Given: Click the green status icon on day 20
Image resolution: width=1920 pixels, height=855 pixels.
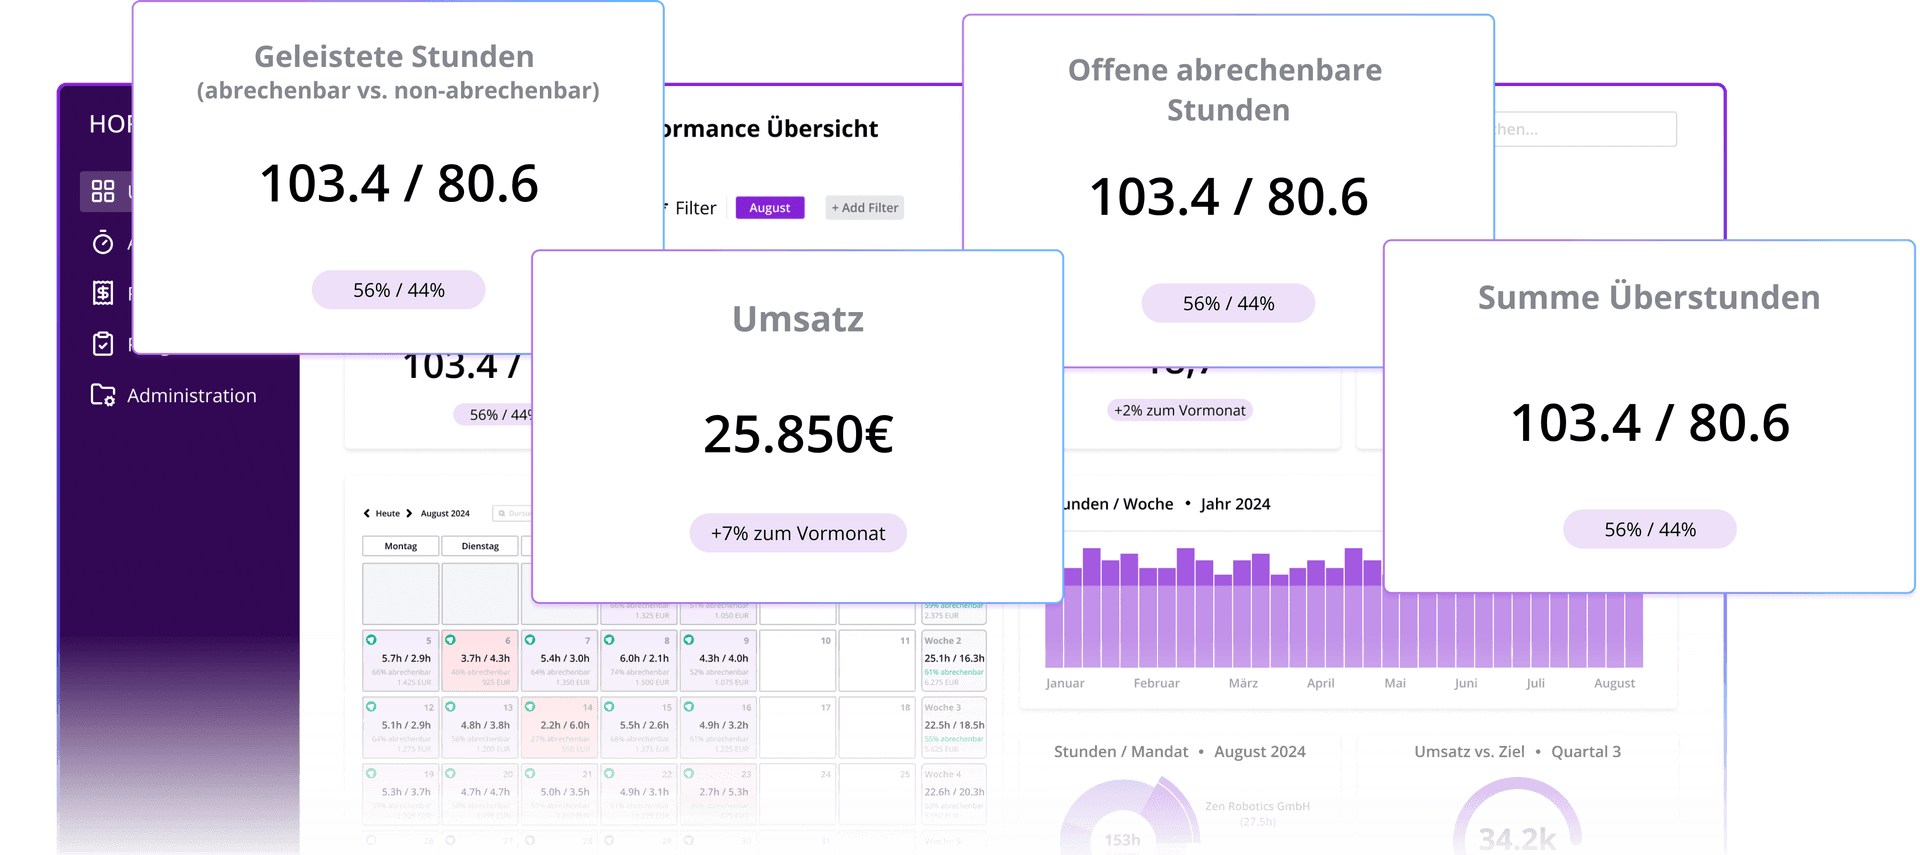Looking at the screenshot, I should point(450,774).
